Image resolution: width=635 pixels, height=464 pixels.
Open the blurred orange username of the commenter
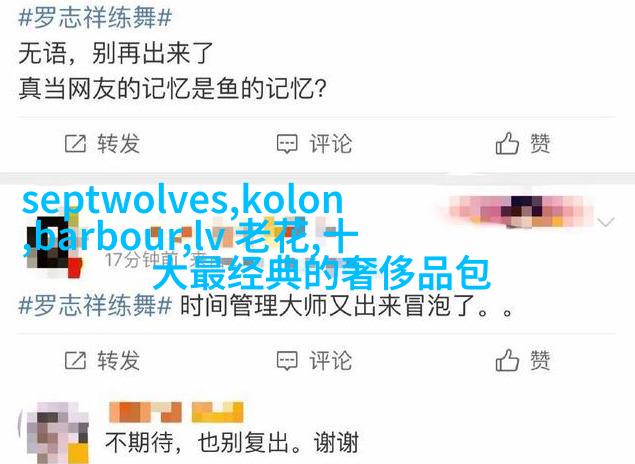coord(145,412)
